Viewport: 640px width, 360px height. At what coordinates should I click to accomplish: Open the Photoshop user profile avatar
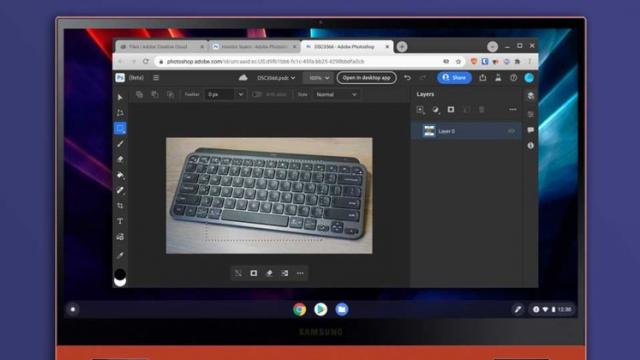[x=529, y=78]
